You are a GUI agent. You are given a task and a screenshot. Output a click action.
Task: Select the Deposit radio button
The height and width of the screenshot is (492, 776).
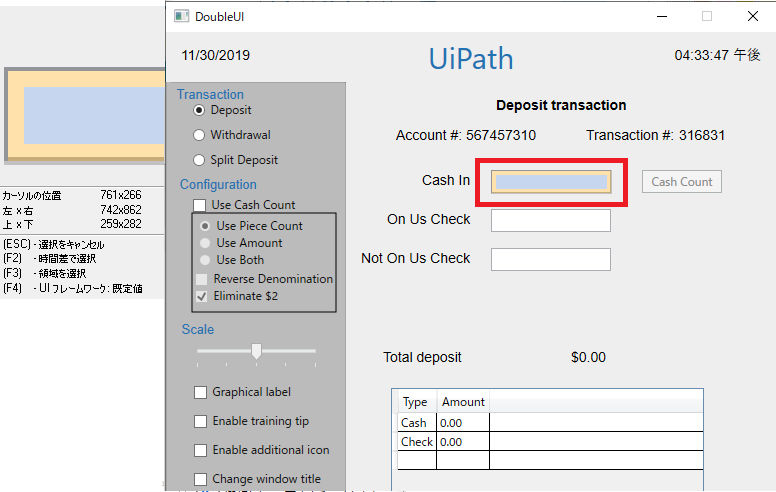[x=199, y=110]
